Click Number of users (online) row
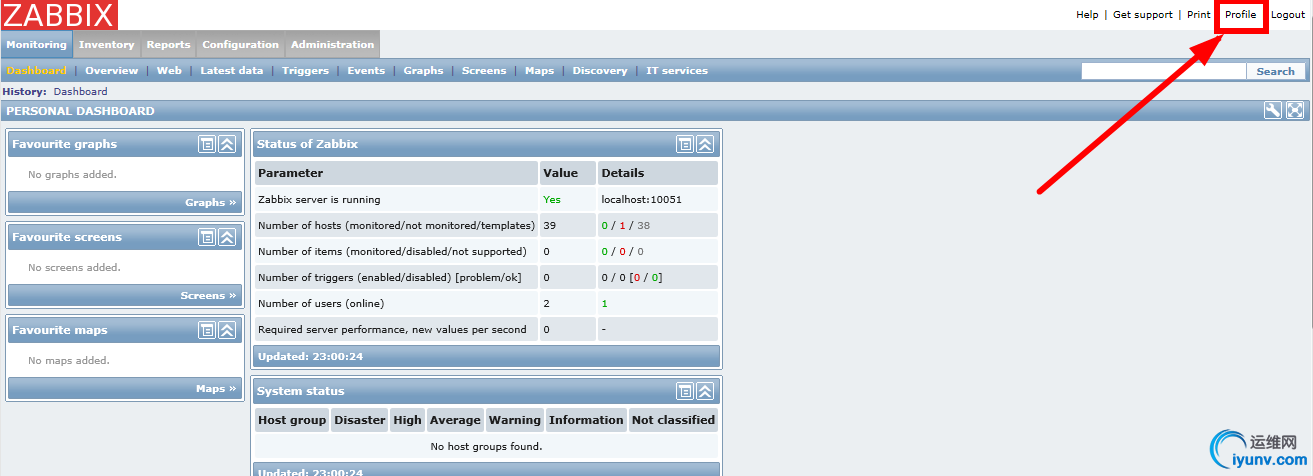Screen dimensions: 1313x476 (x=486, y=303)
